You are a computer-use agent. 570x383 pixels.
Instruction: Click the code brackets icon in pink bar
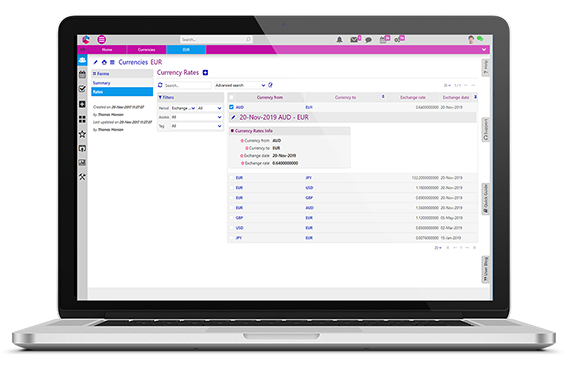coord(83,49)
